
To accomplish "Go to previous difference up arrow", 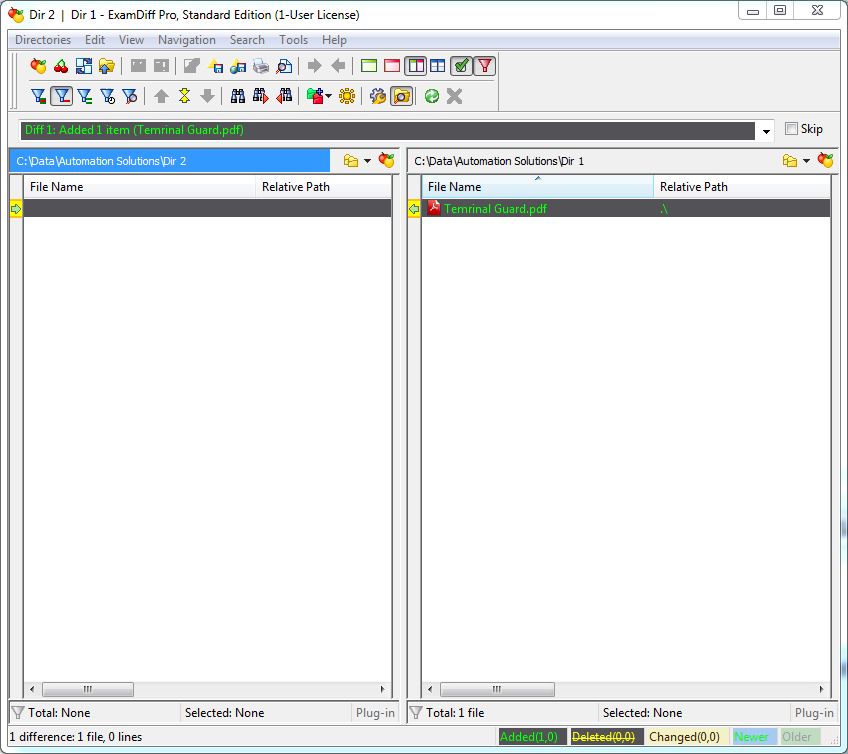I will [161, 96].
